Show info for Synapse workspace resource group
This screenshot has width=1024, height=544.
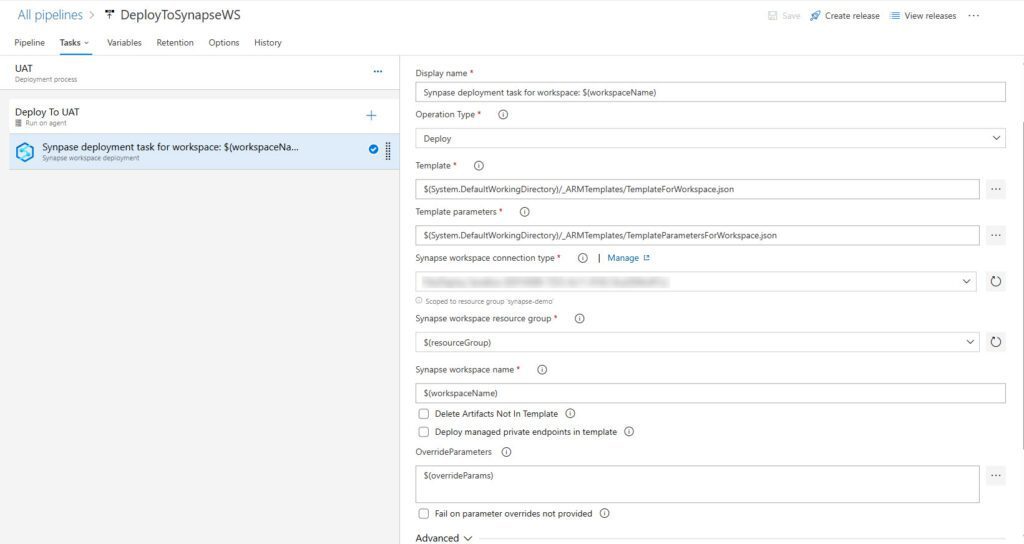[x=579, y=319]
